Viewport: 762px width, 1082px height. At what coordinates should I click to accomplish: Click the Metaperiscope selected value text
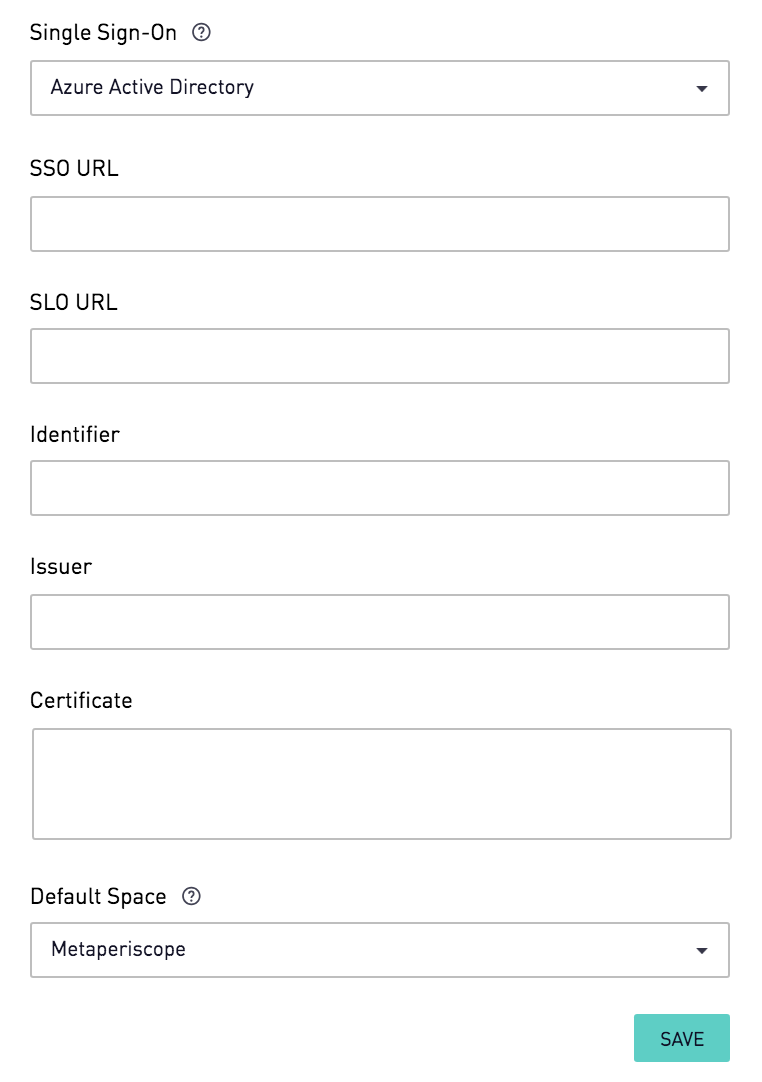(118, 950)
